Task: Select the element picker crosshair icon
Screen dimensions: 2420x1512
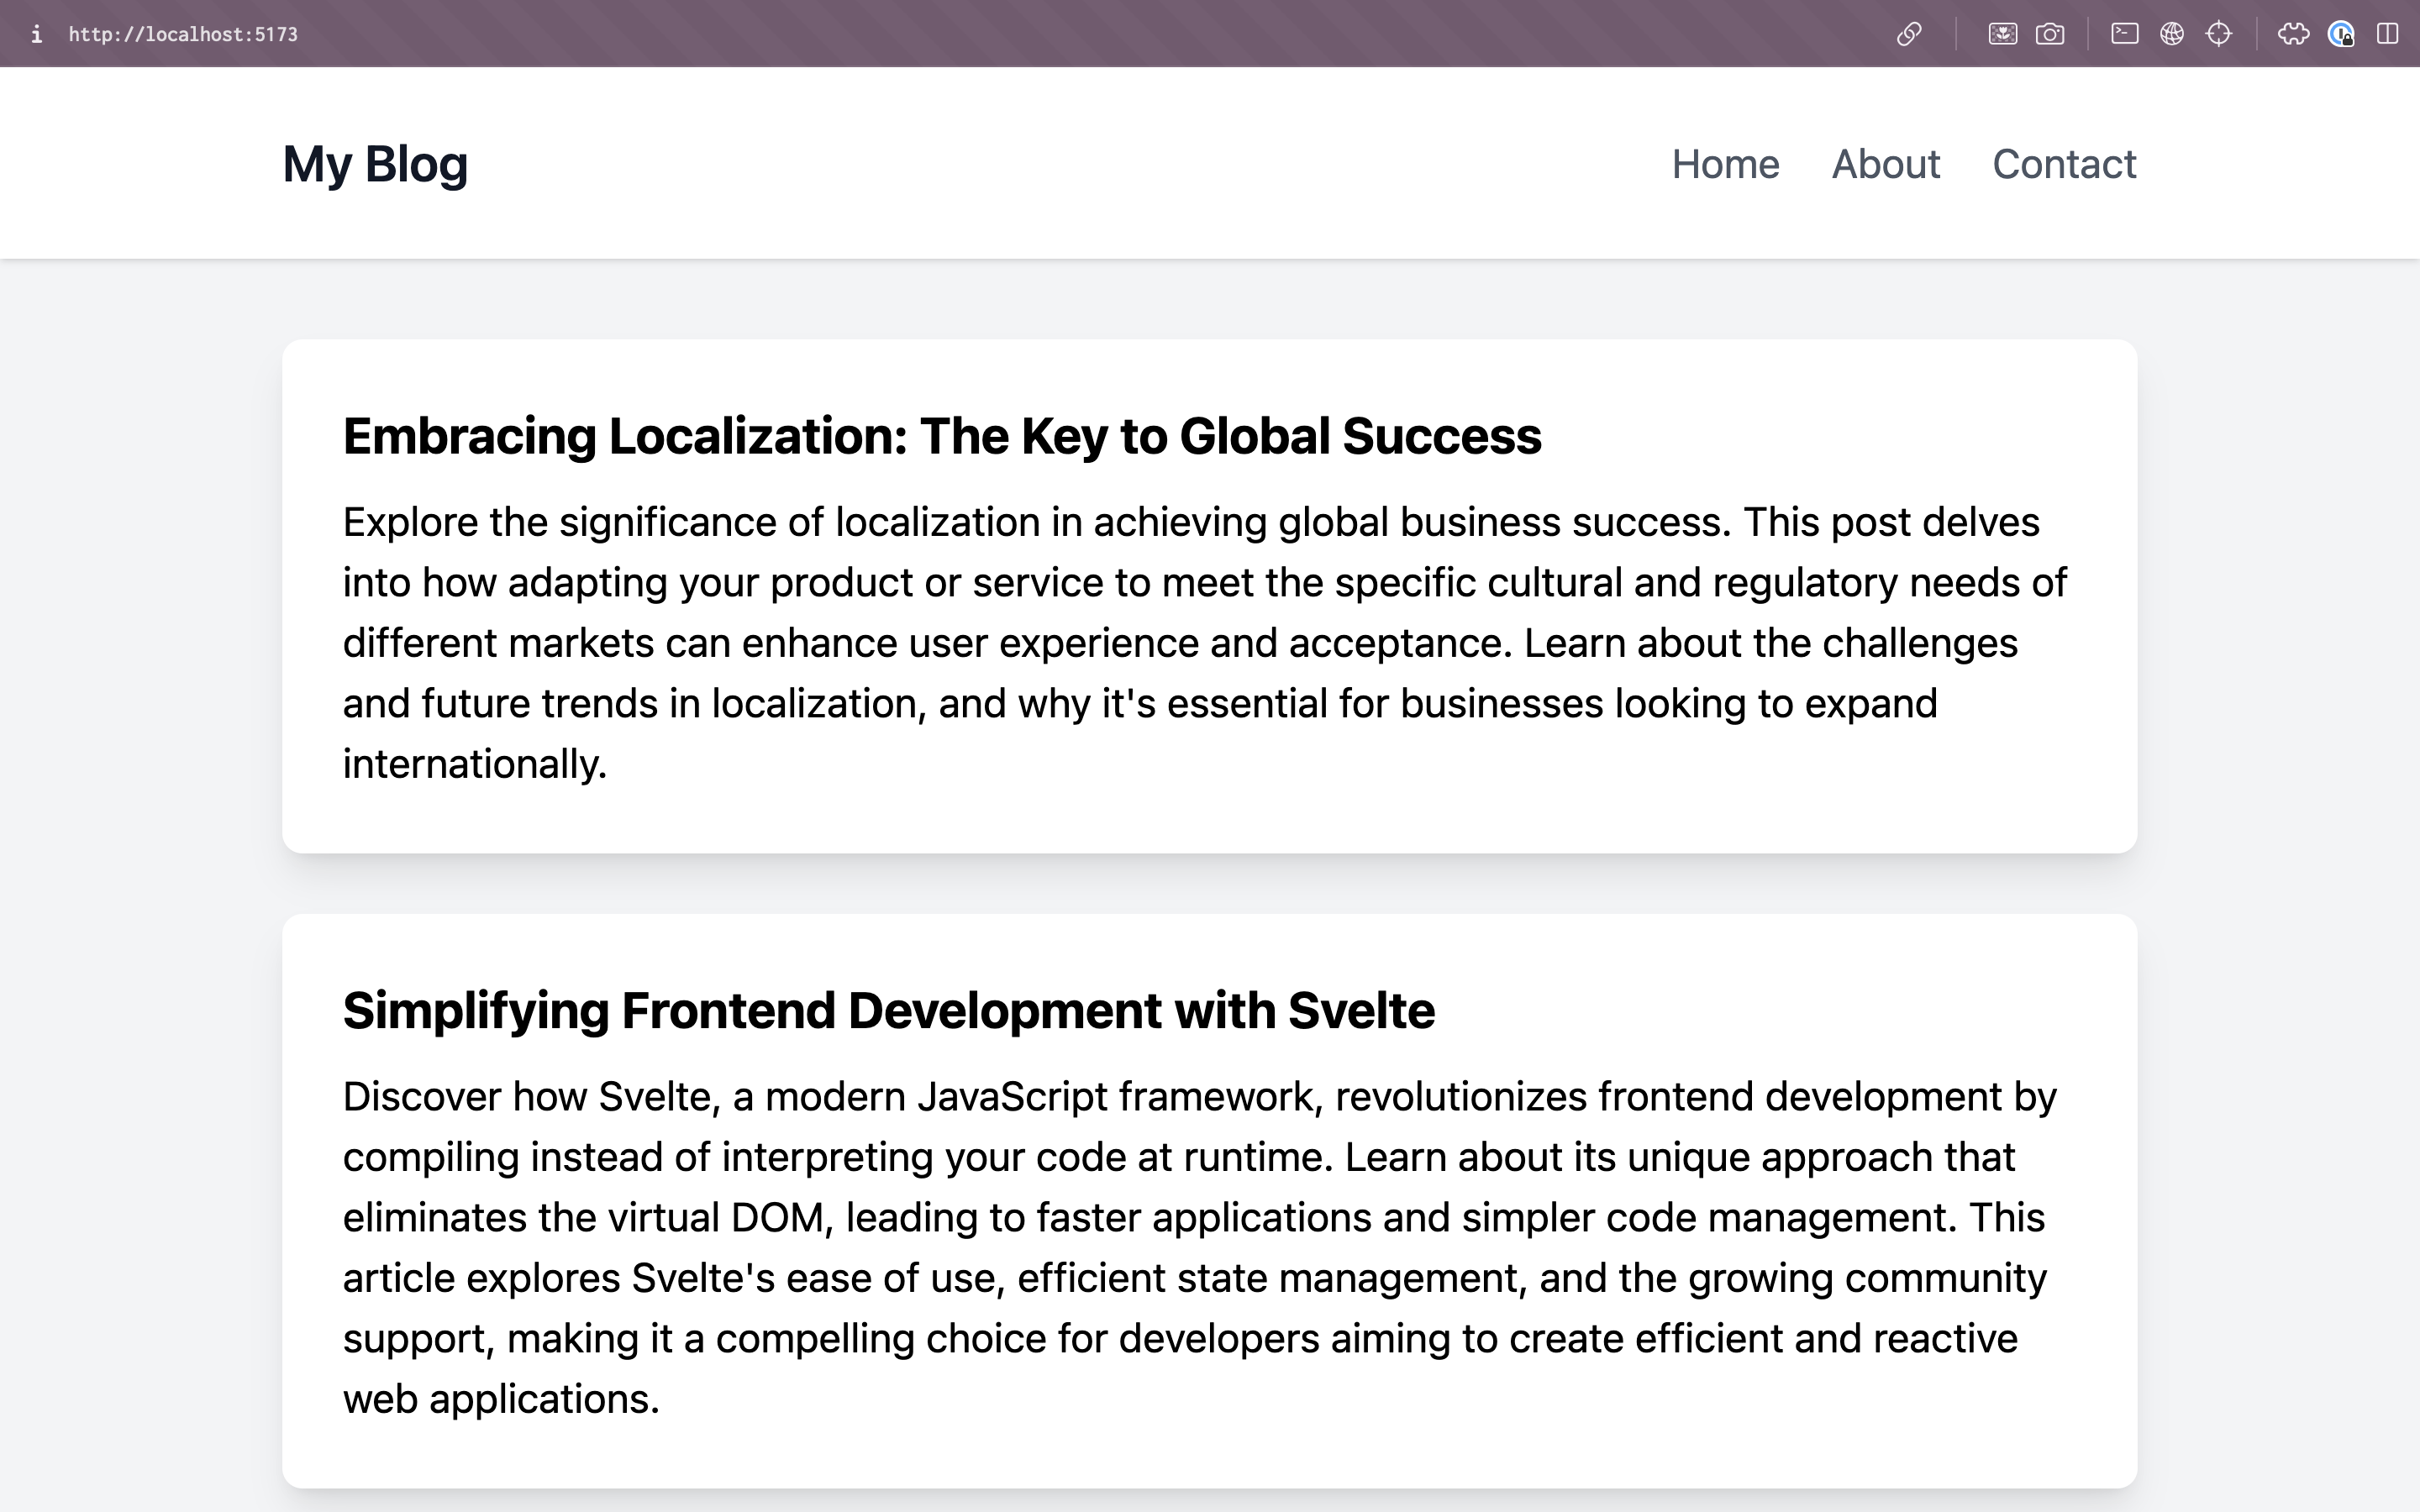Action: click(2219, 33)
